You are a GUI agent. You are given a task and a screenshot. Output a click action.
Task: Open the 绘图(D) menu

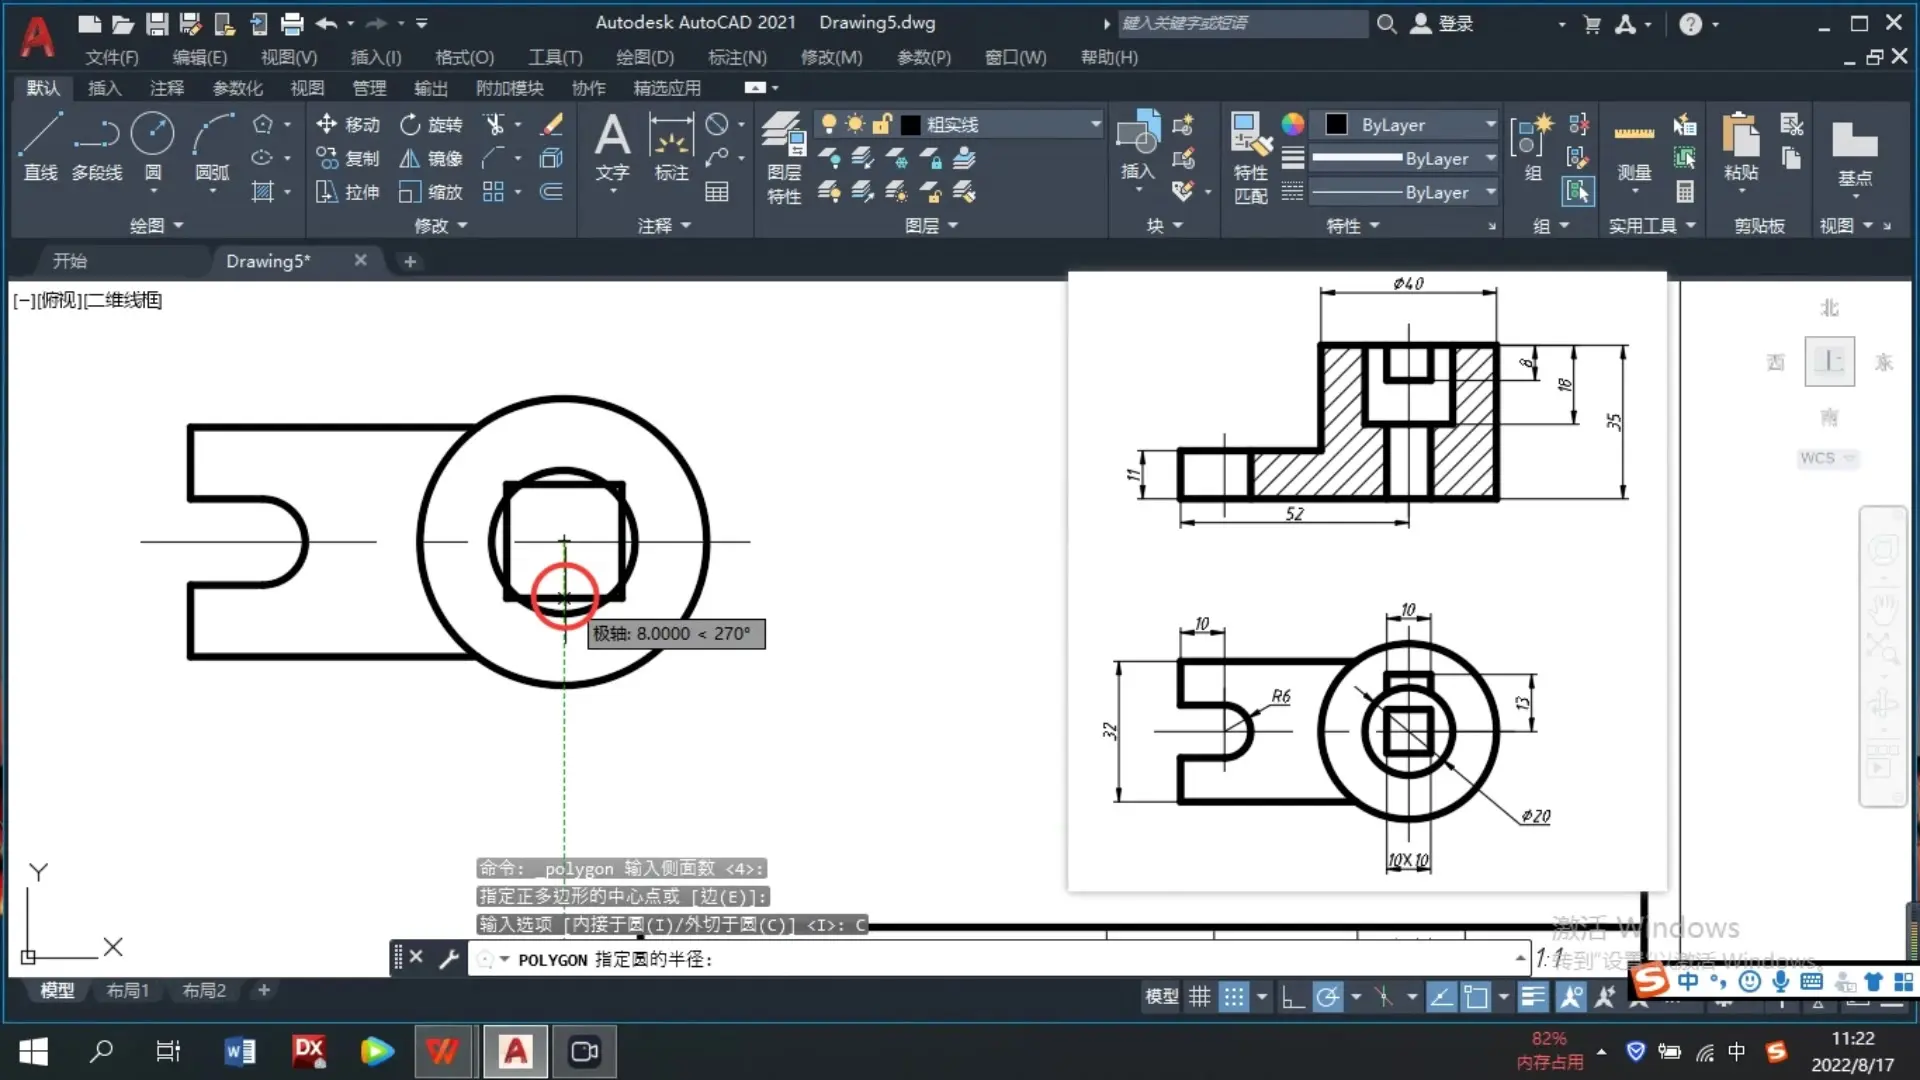tap(644, 57)
